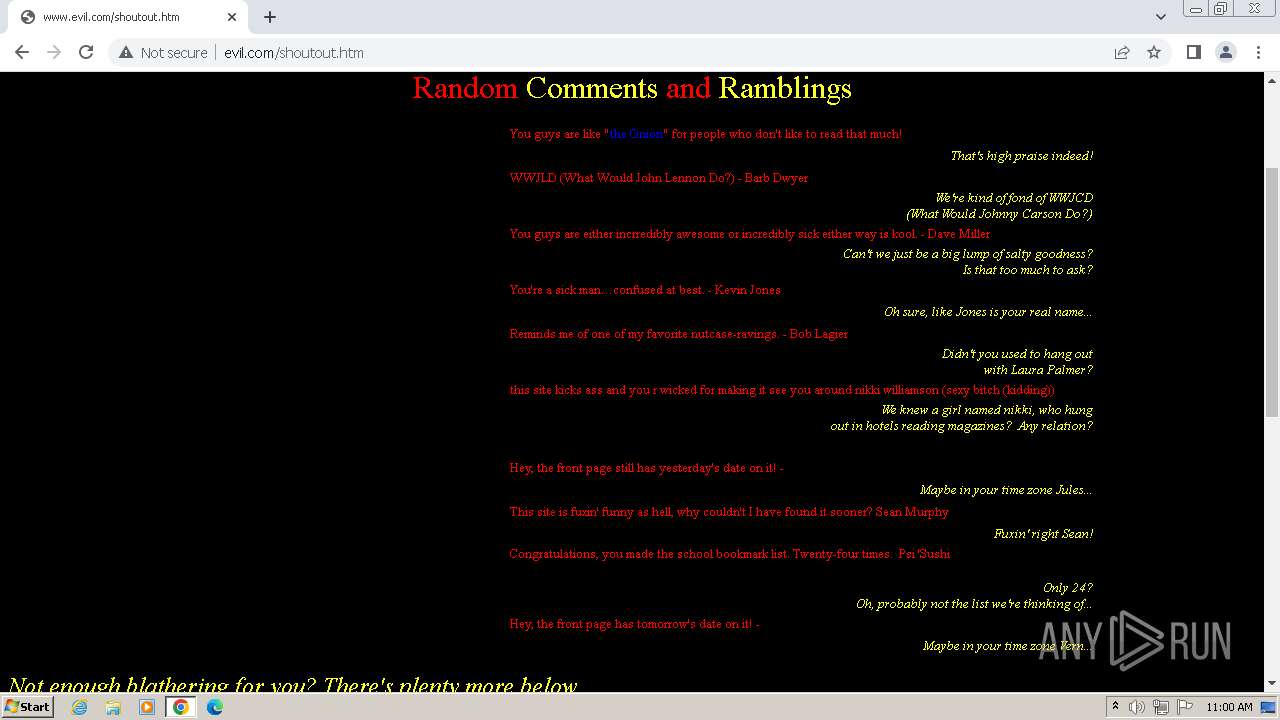
Task: Click the Sean Murphy comment
Action: tap(729, 512)
